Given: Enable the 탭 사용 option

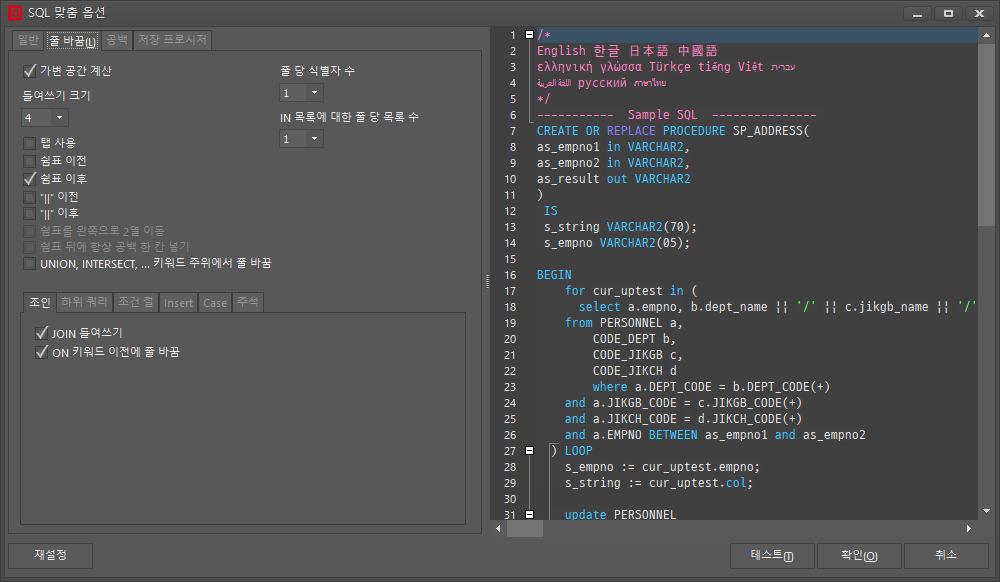Looking at the screenshot, I should 30,143.
